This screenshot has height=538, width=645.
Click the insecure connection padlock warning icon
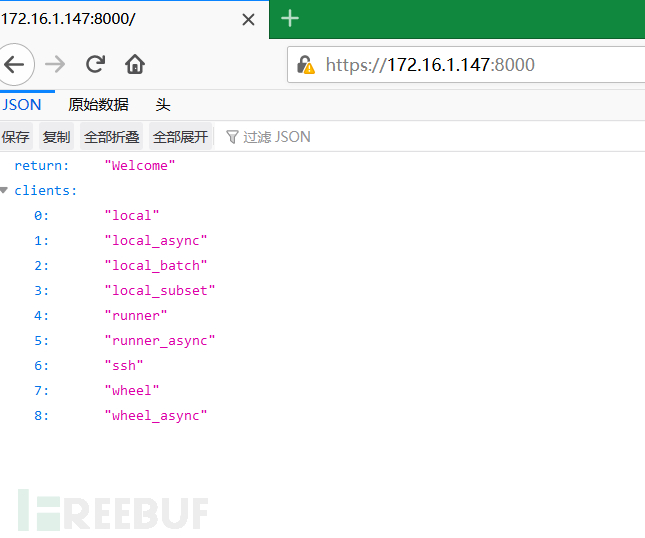pyautogui.click(x=306, y=65)
